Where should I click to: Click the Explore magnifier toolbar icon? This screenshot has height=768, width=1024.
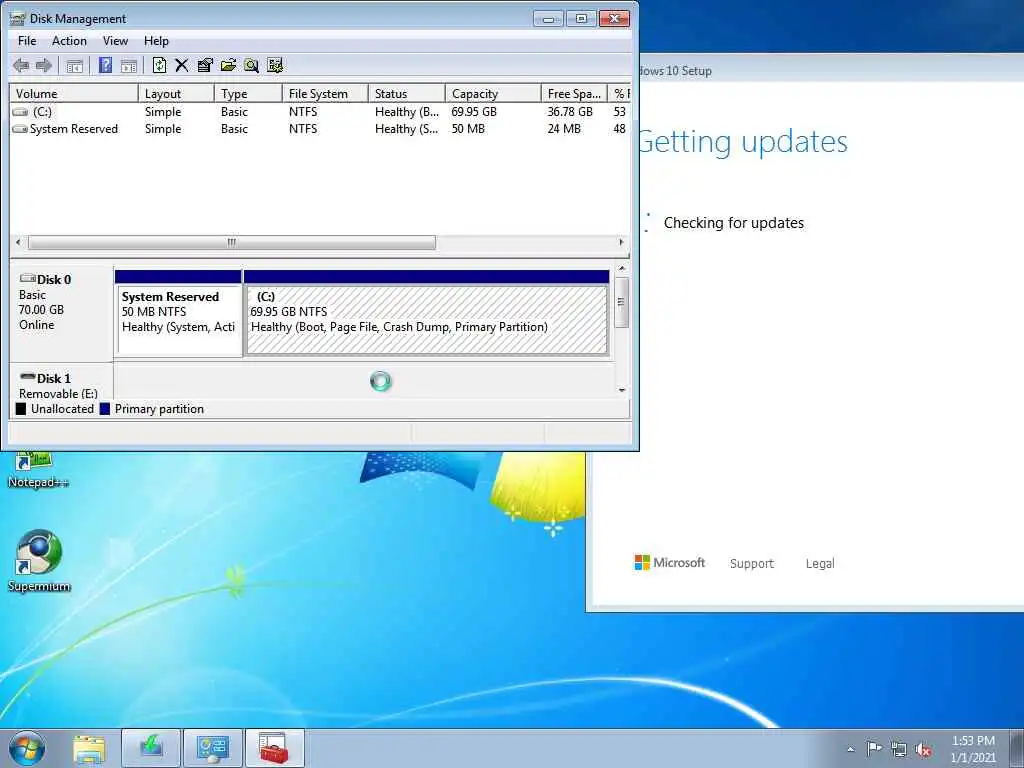pos(251,65)
